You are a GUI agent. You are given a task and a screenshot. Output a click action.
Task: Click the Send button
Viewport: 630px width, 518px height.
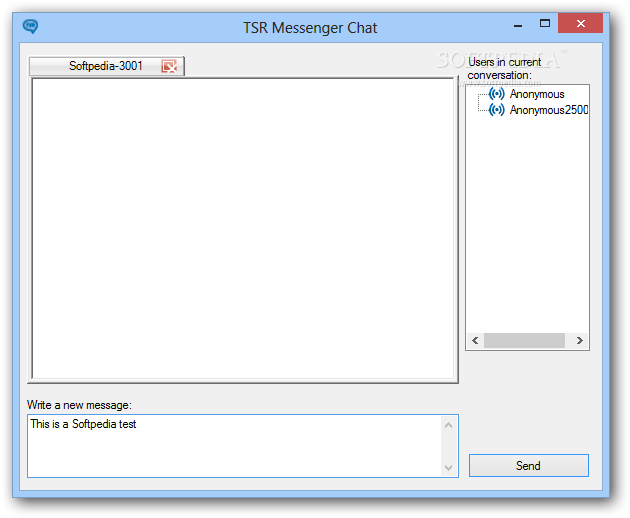(528, 465)
